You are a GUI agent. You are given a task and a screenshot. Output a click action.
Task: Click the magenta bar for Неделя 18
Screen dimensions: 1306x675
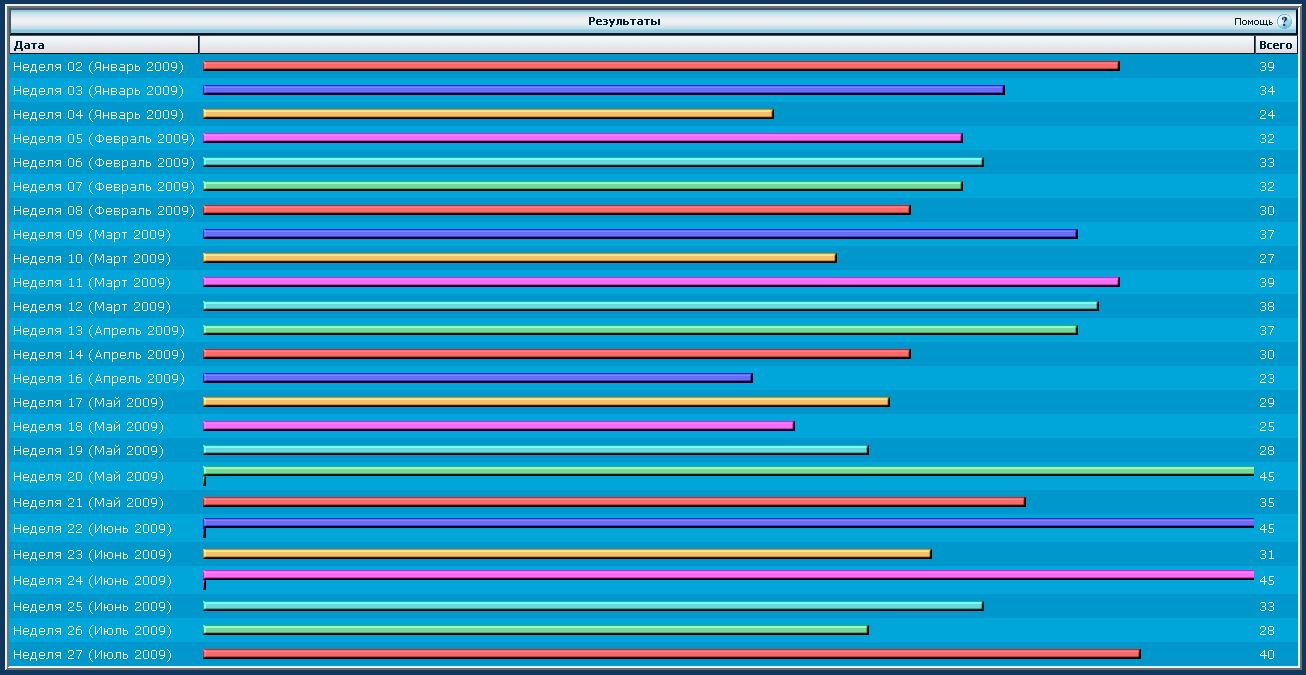tap(498, 426)
